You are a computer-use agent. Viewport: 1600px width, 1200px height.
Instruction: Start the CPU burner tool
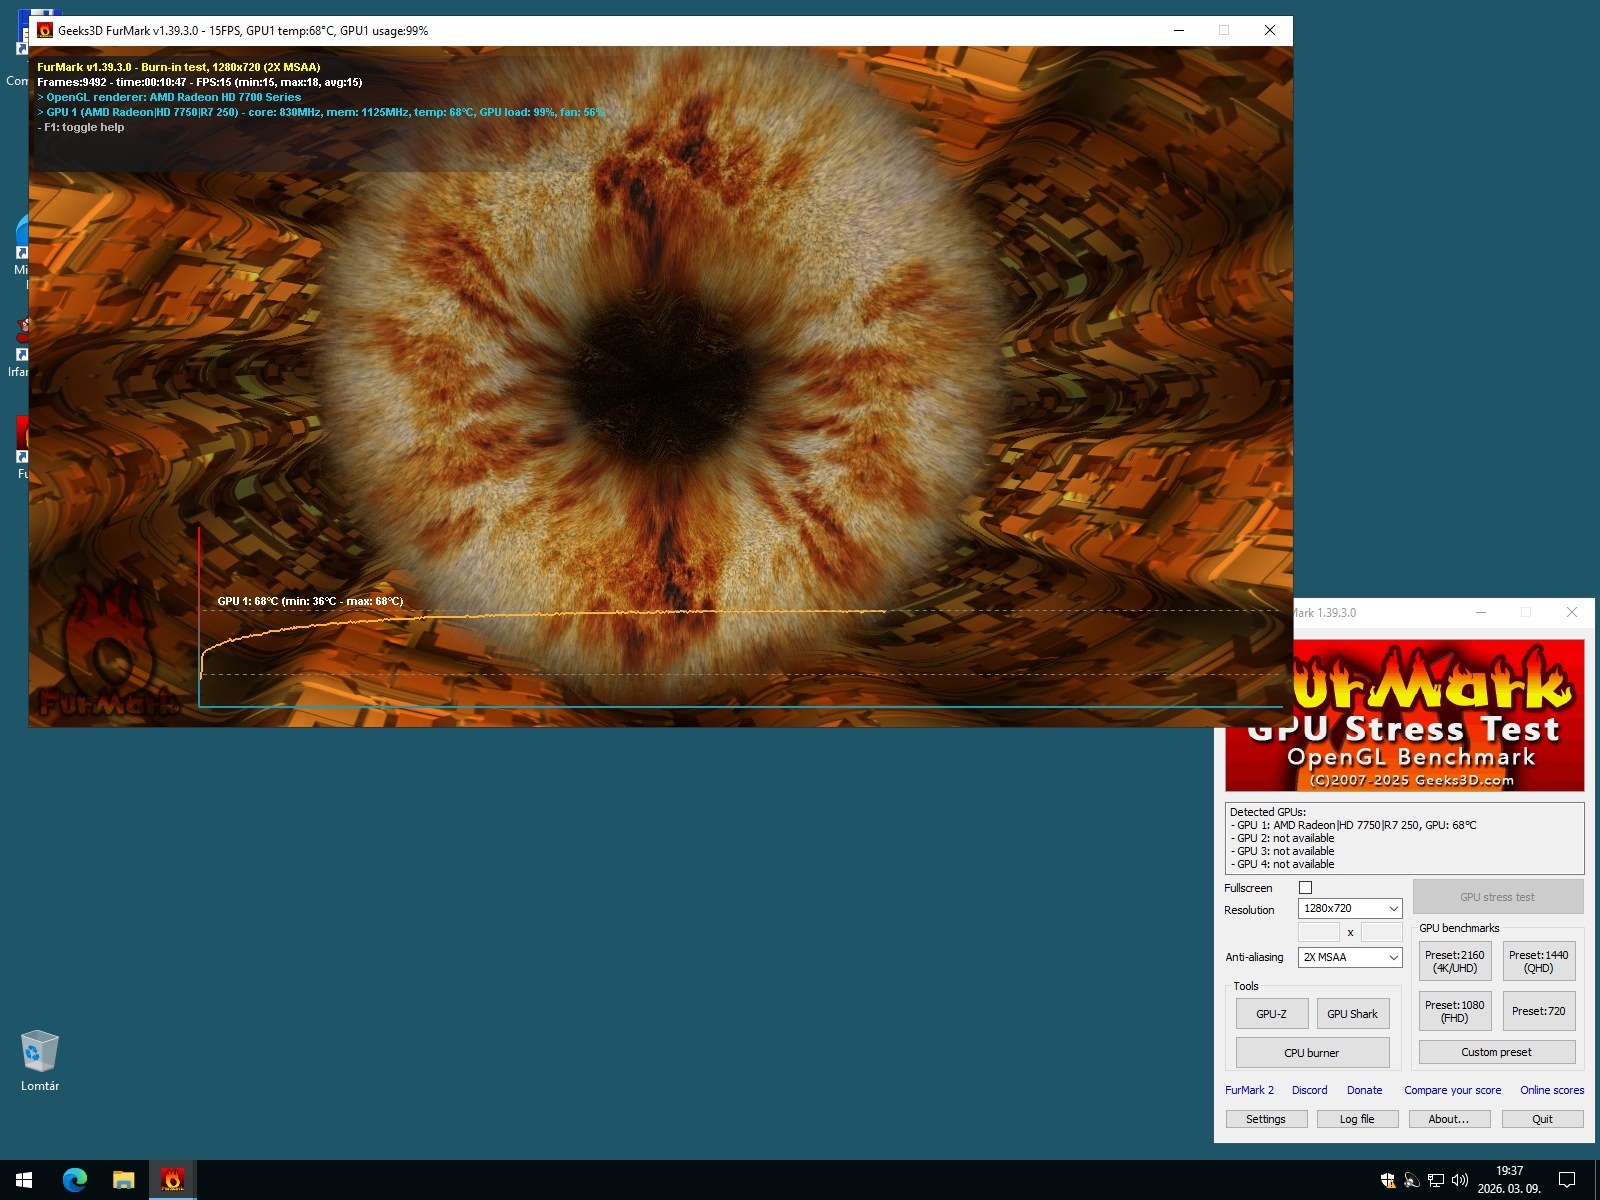[x=1312, y=1053]
